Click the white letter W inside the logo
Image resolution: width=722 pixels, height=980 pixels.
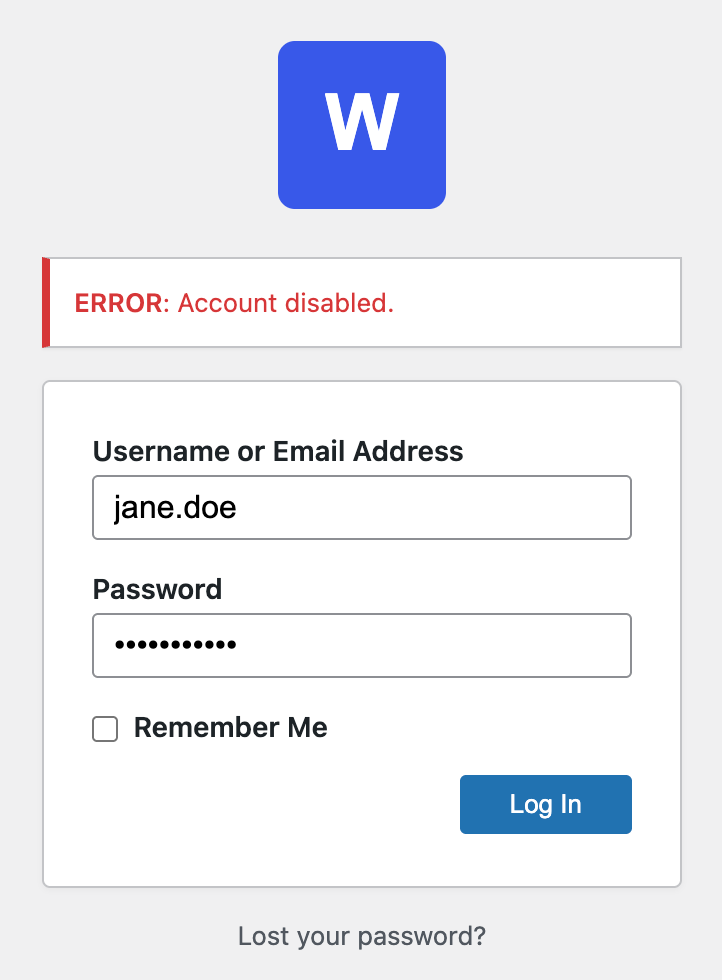(x=361, y=124)
